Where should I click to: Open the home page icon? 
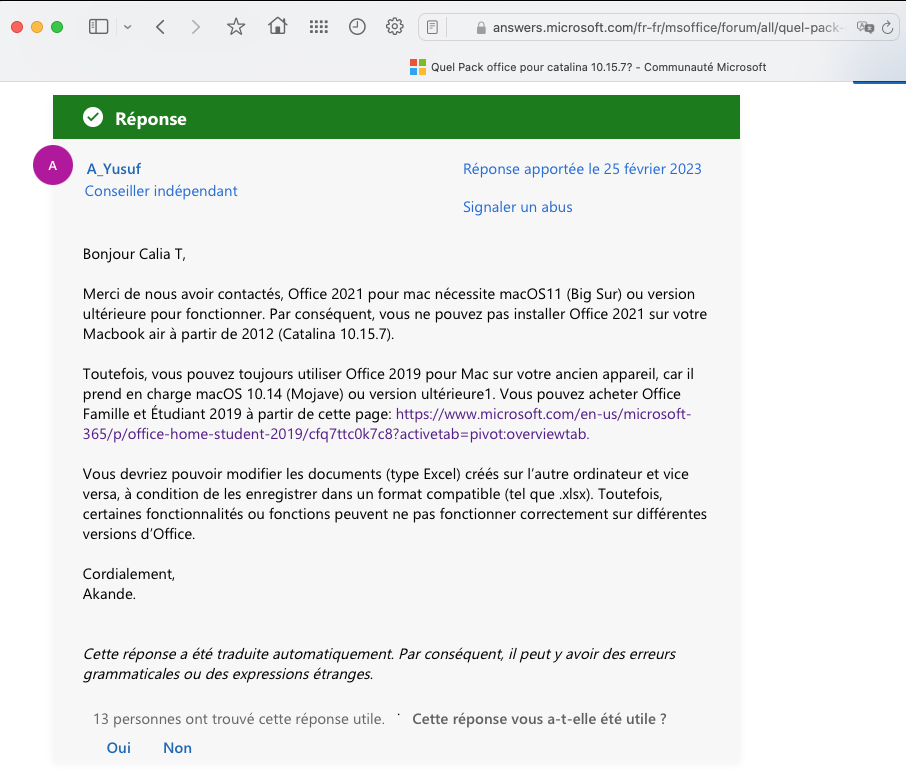coord(277,26)
